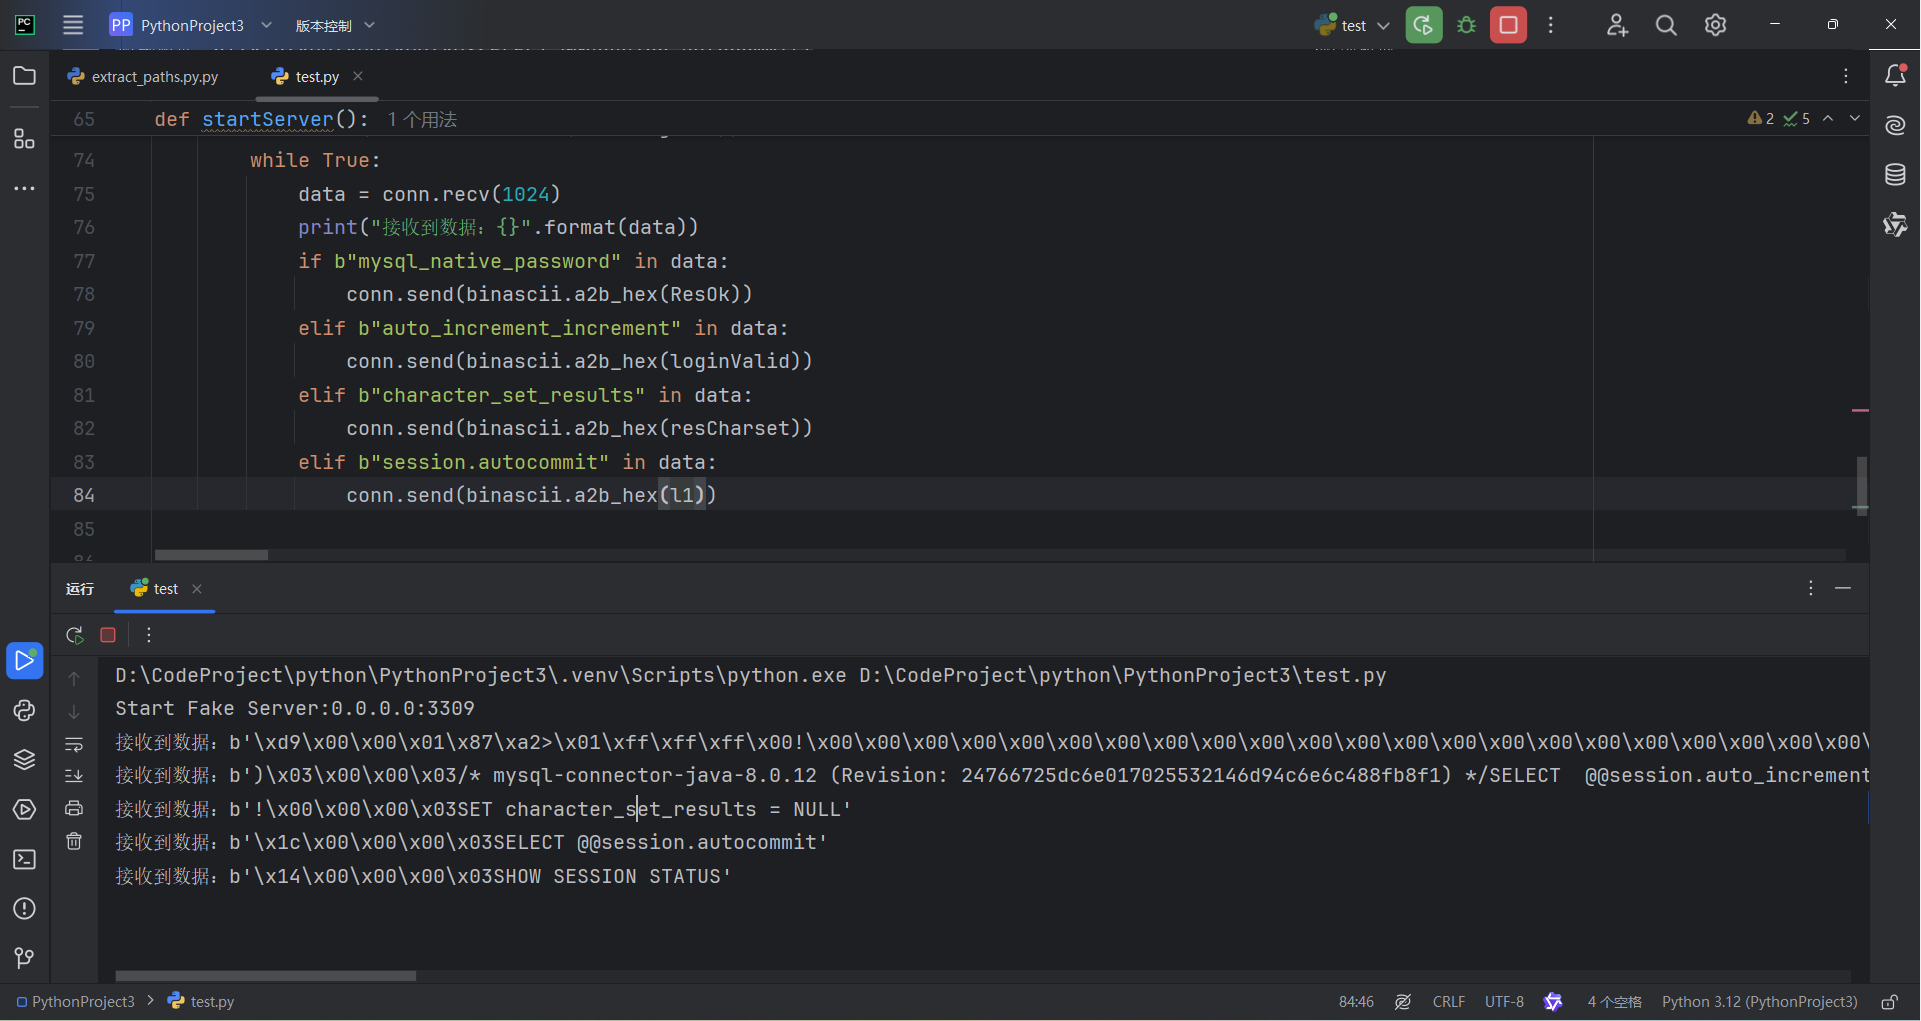The image size is (1921, 1021).
Task: Print console output icon
Action: (74, 808)
